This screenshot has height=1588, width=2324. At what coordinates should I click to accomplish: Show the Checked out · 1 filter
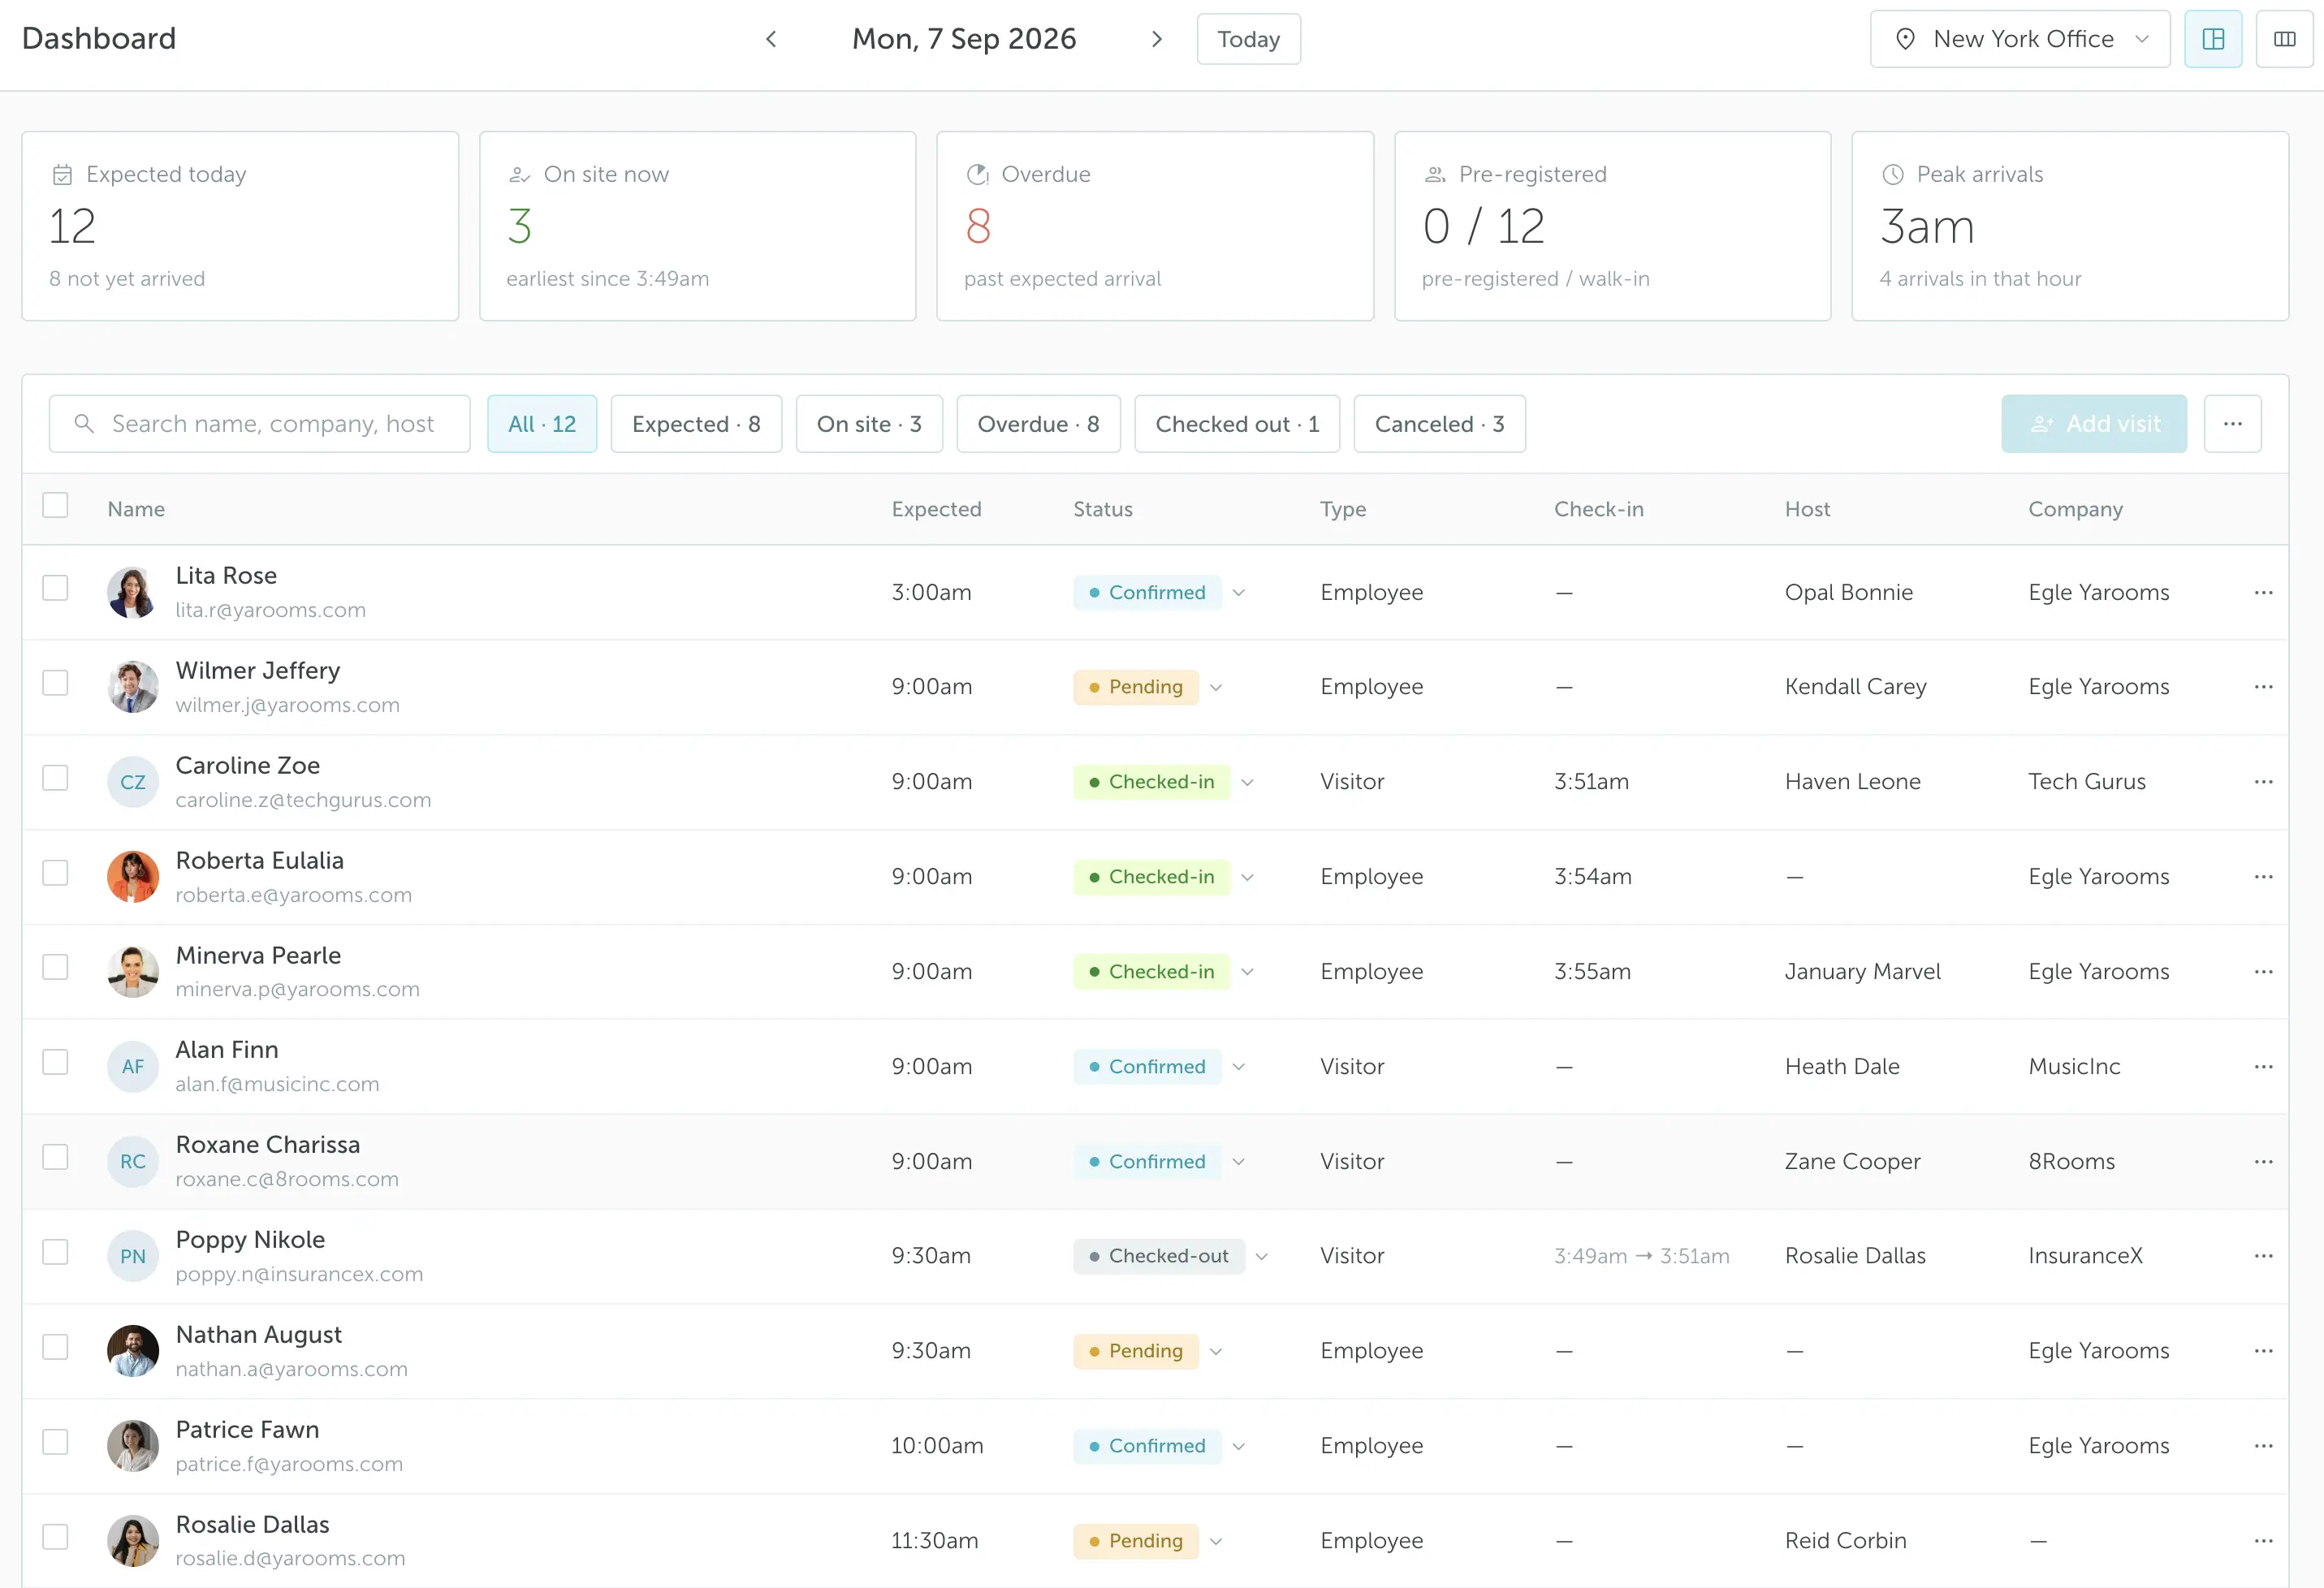(x=1237, y=424)
